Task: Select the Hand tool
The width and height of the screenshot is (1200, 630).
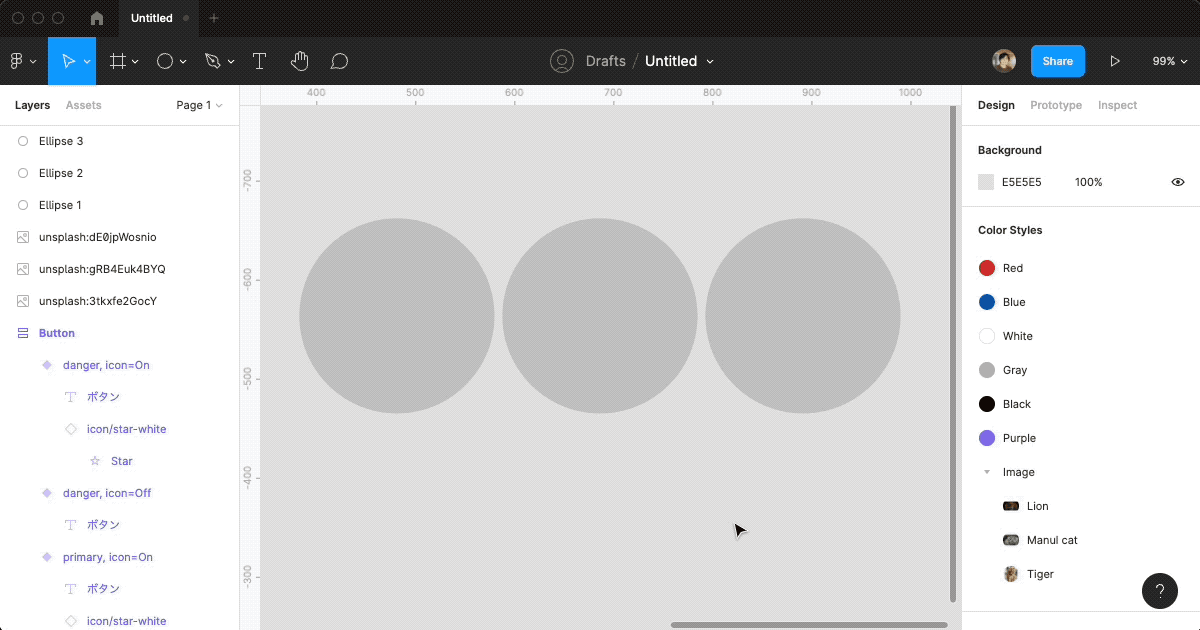Action: click(299, 61)
